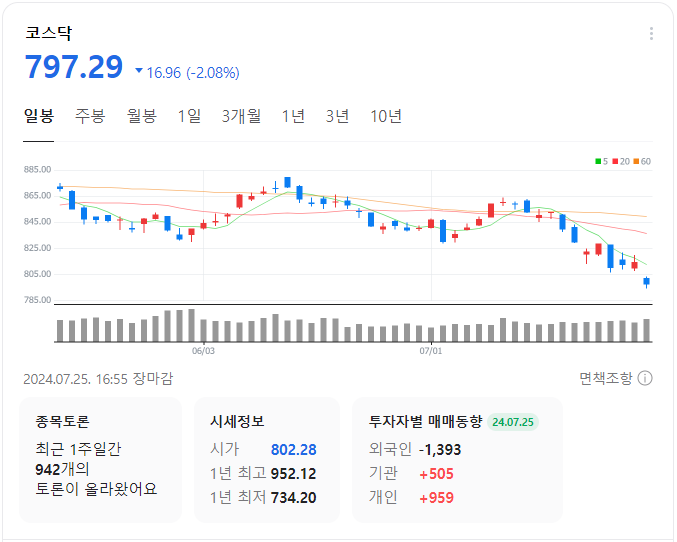Show the 1년 chart range
This screenshot has width=677, height=542.
[293, 116]
